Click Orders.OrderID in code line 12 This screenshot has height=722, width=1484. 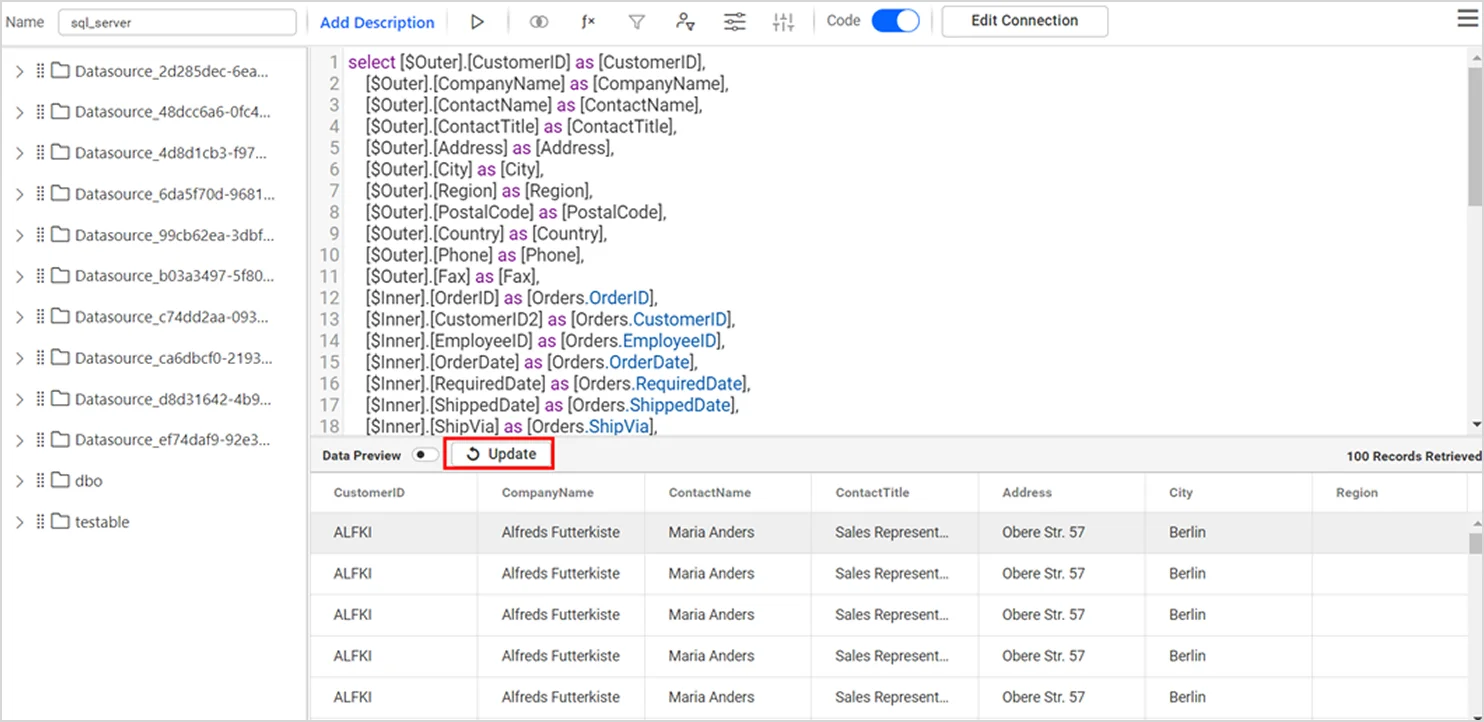point(592,298)
